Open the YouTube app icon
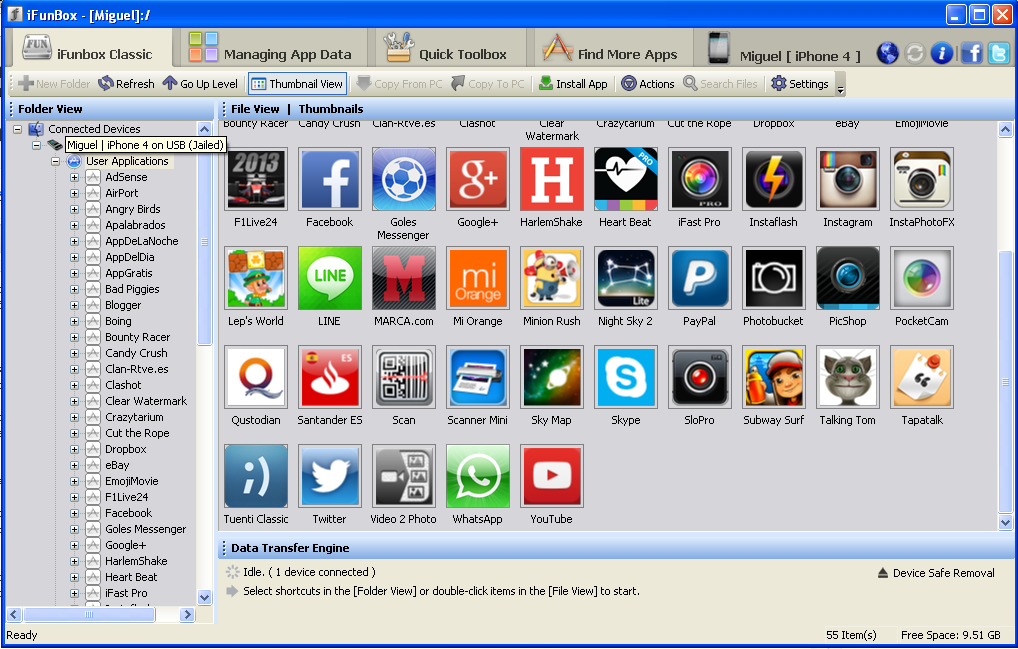The height and width of the screenshot is (649, 1018). point(551,476)
